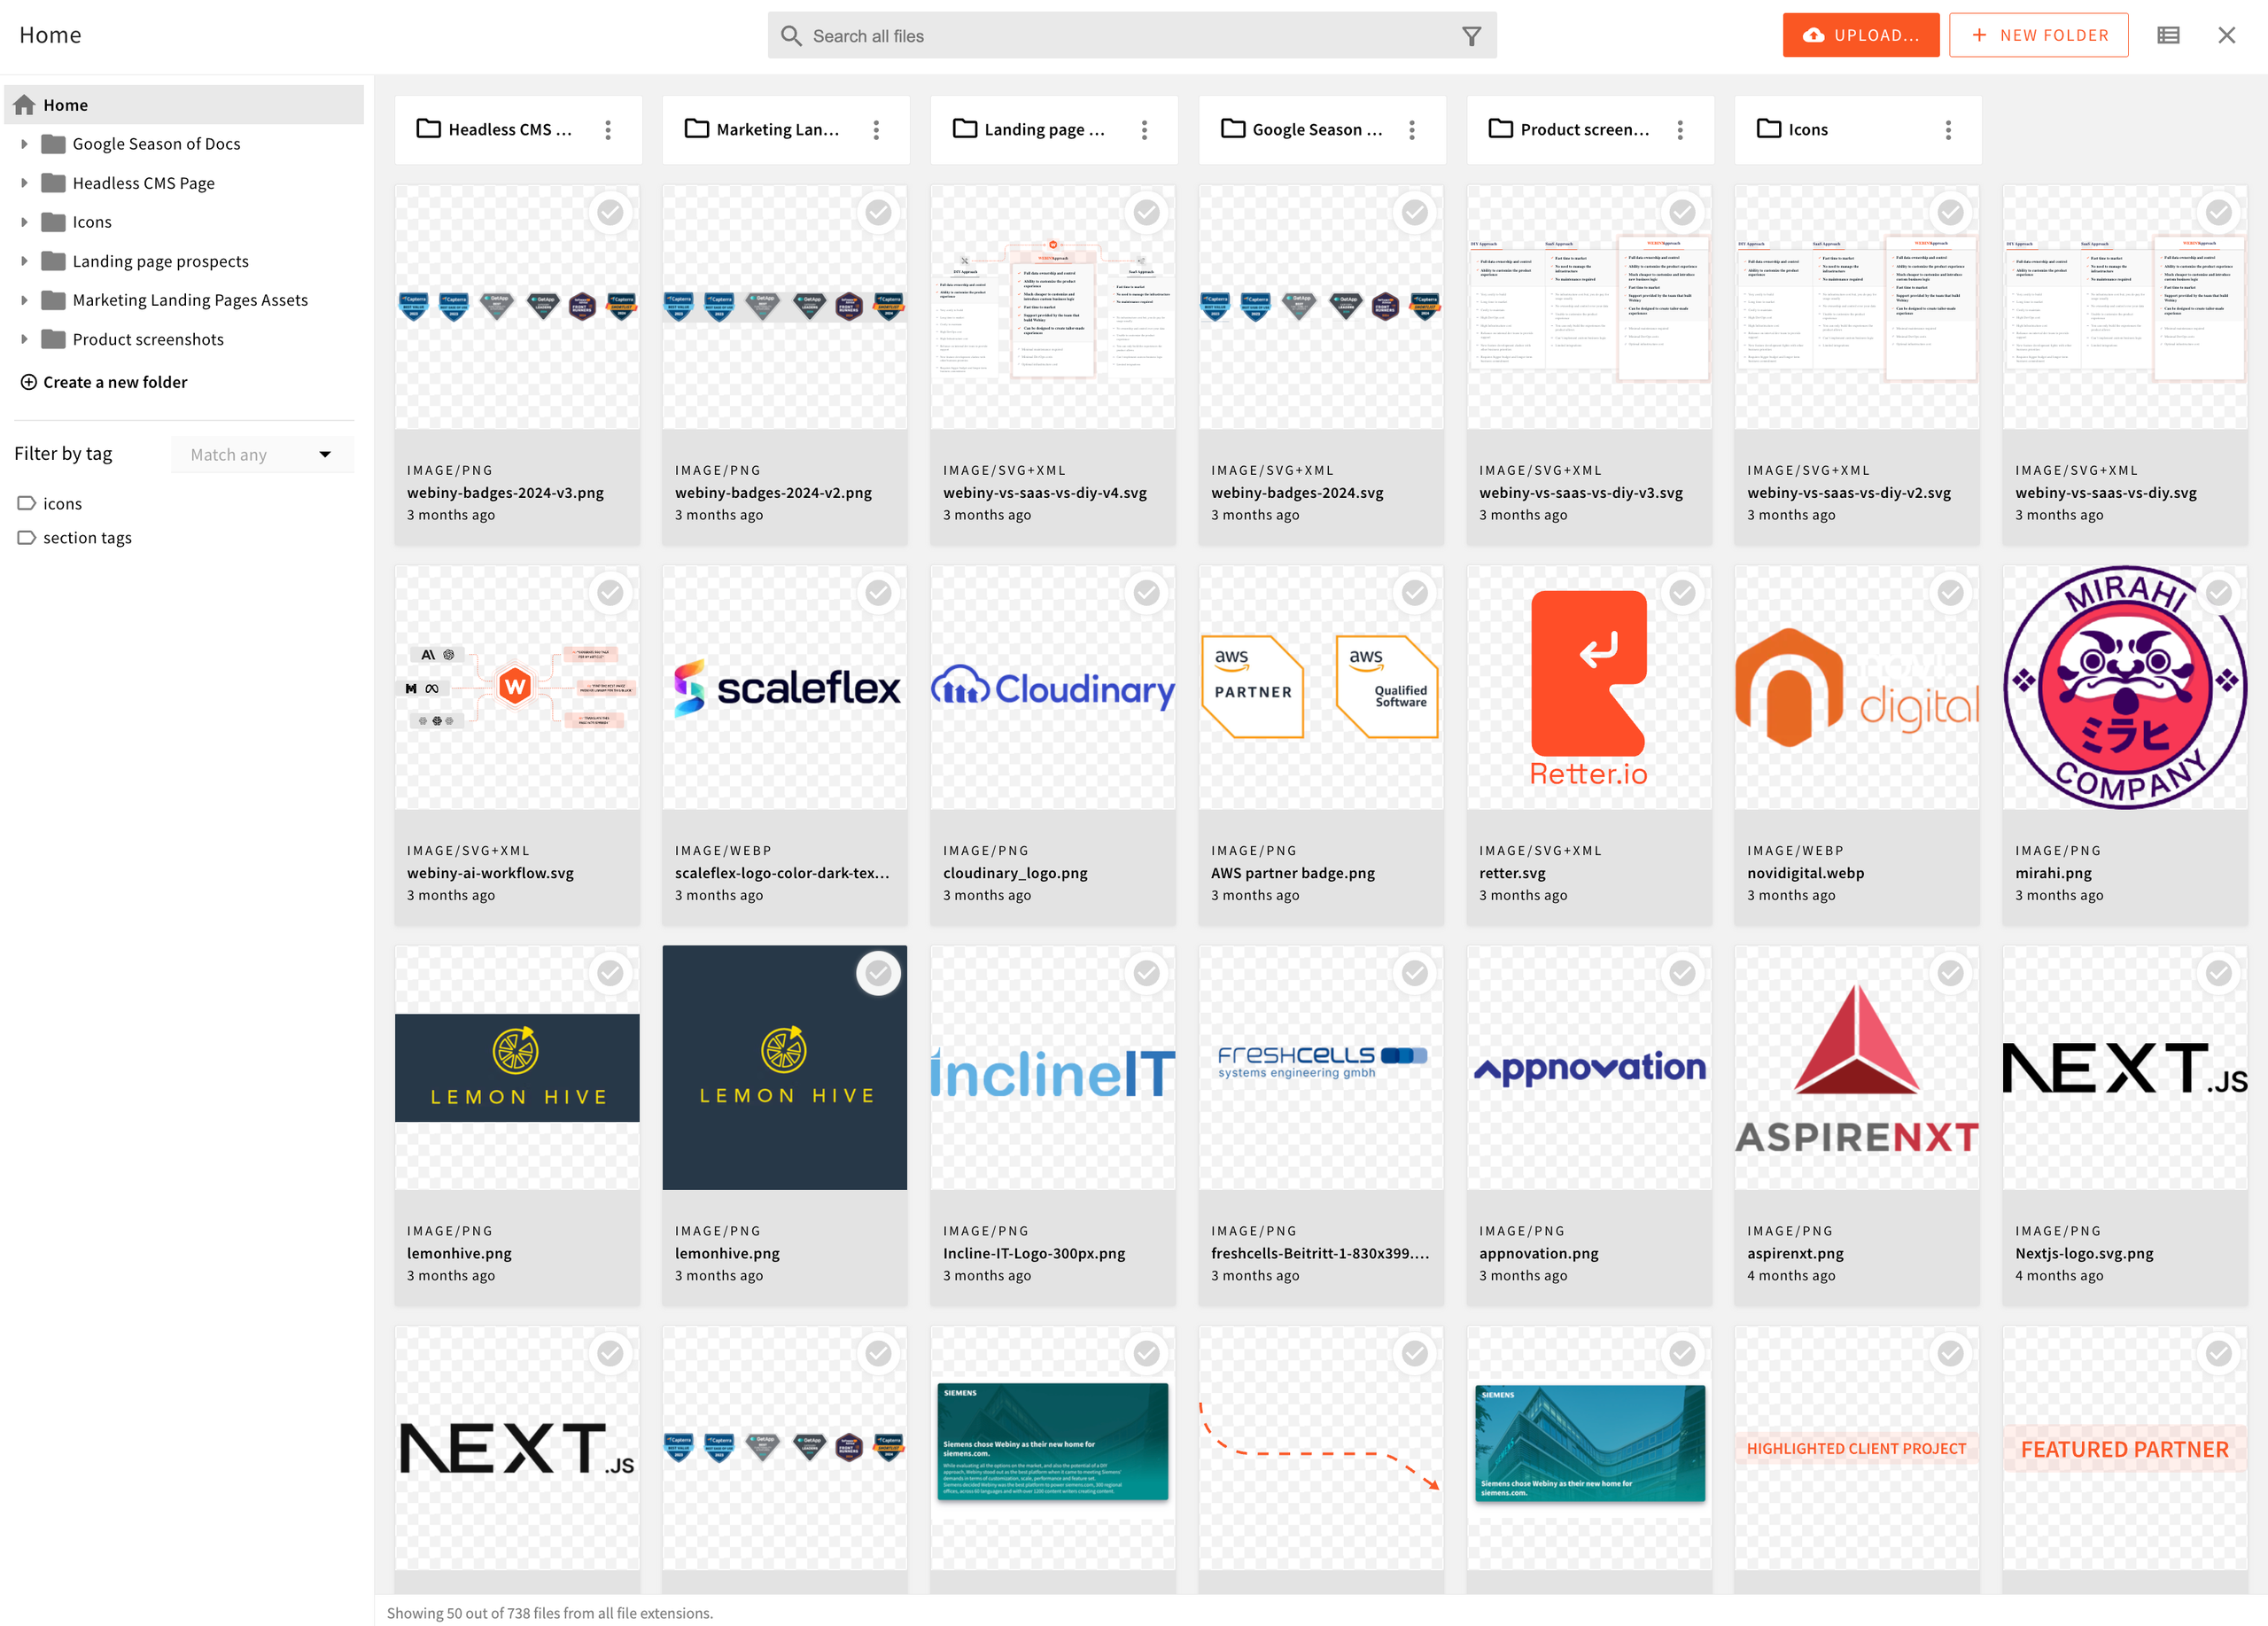This screenshot has width=2268, height=1626.
Task: Select Home in the folder tree
Action: pyautogui.click(x=184, y=105)
